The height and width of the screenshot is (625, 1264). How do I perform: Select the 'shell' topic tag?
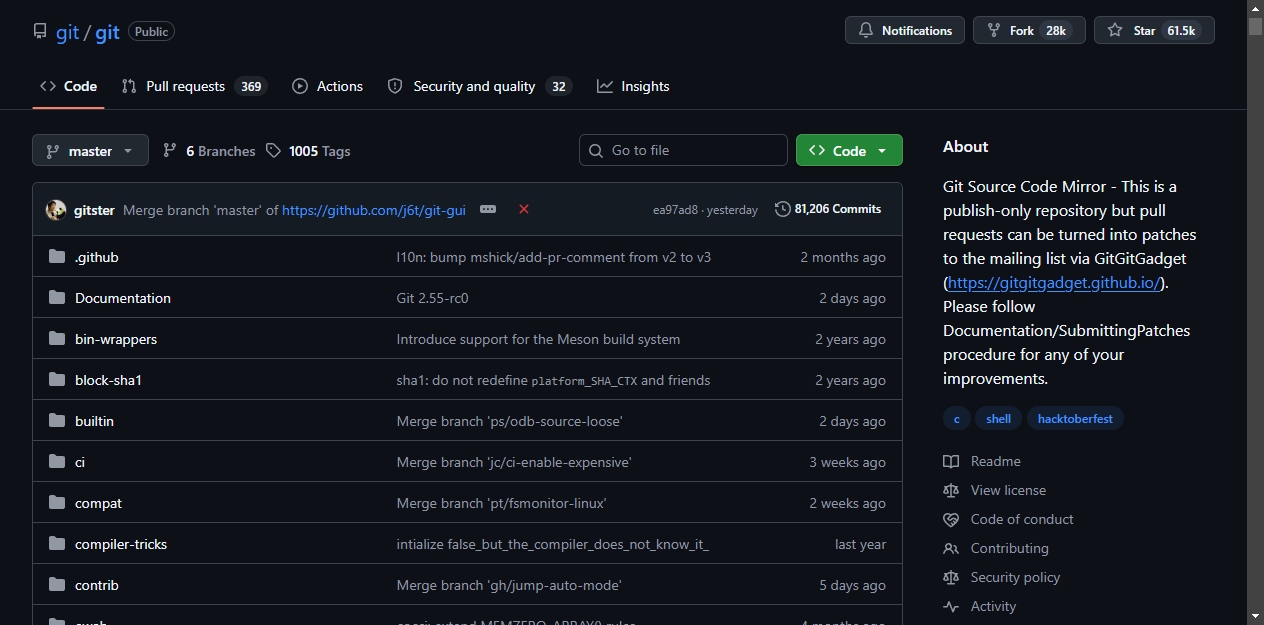(998, 419)
